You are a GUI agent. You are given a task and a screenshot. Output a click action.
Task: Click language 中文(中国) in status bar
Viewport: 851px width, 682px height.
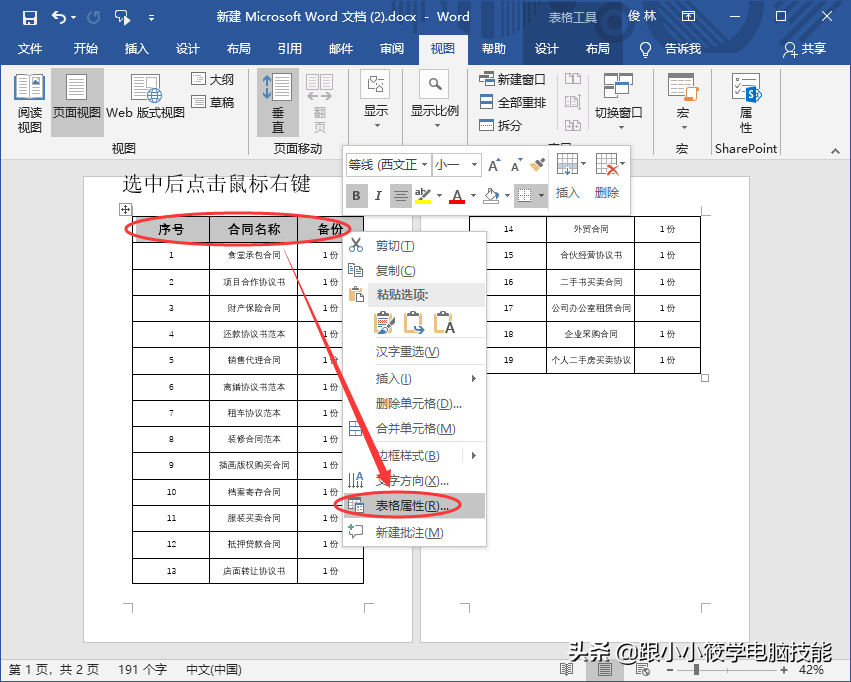[x=214, y=670]
